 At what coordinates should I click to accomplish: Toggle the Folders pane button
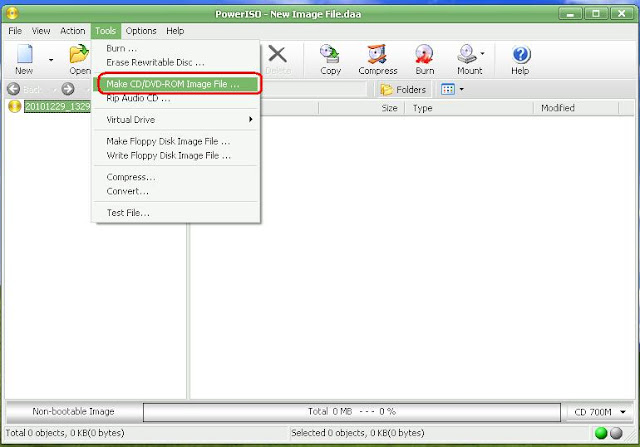pyautogui.click(x=403, y=89)
